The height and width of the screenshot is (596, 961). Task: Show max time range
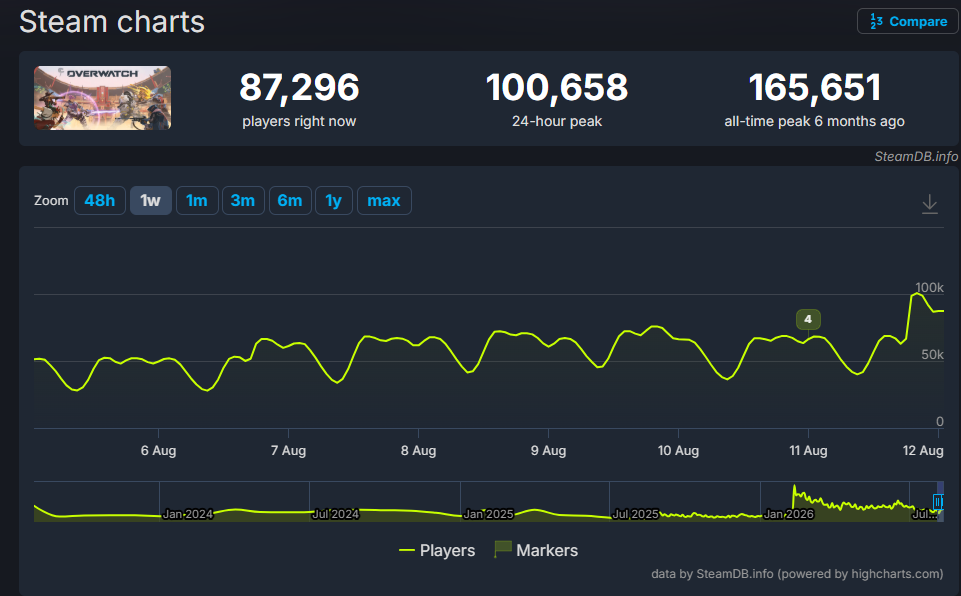[384, 201]
